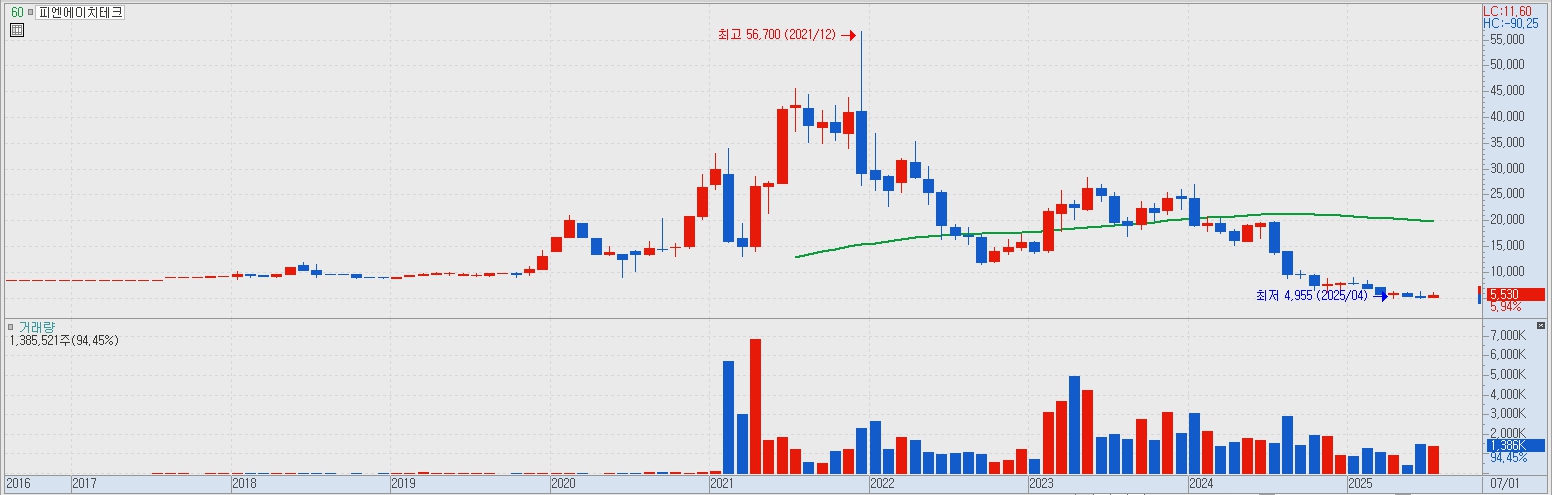Click the 2017 label on the time axis
This screenshot has height=495, width=1552.
pos(84,484)
